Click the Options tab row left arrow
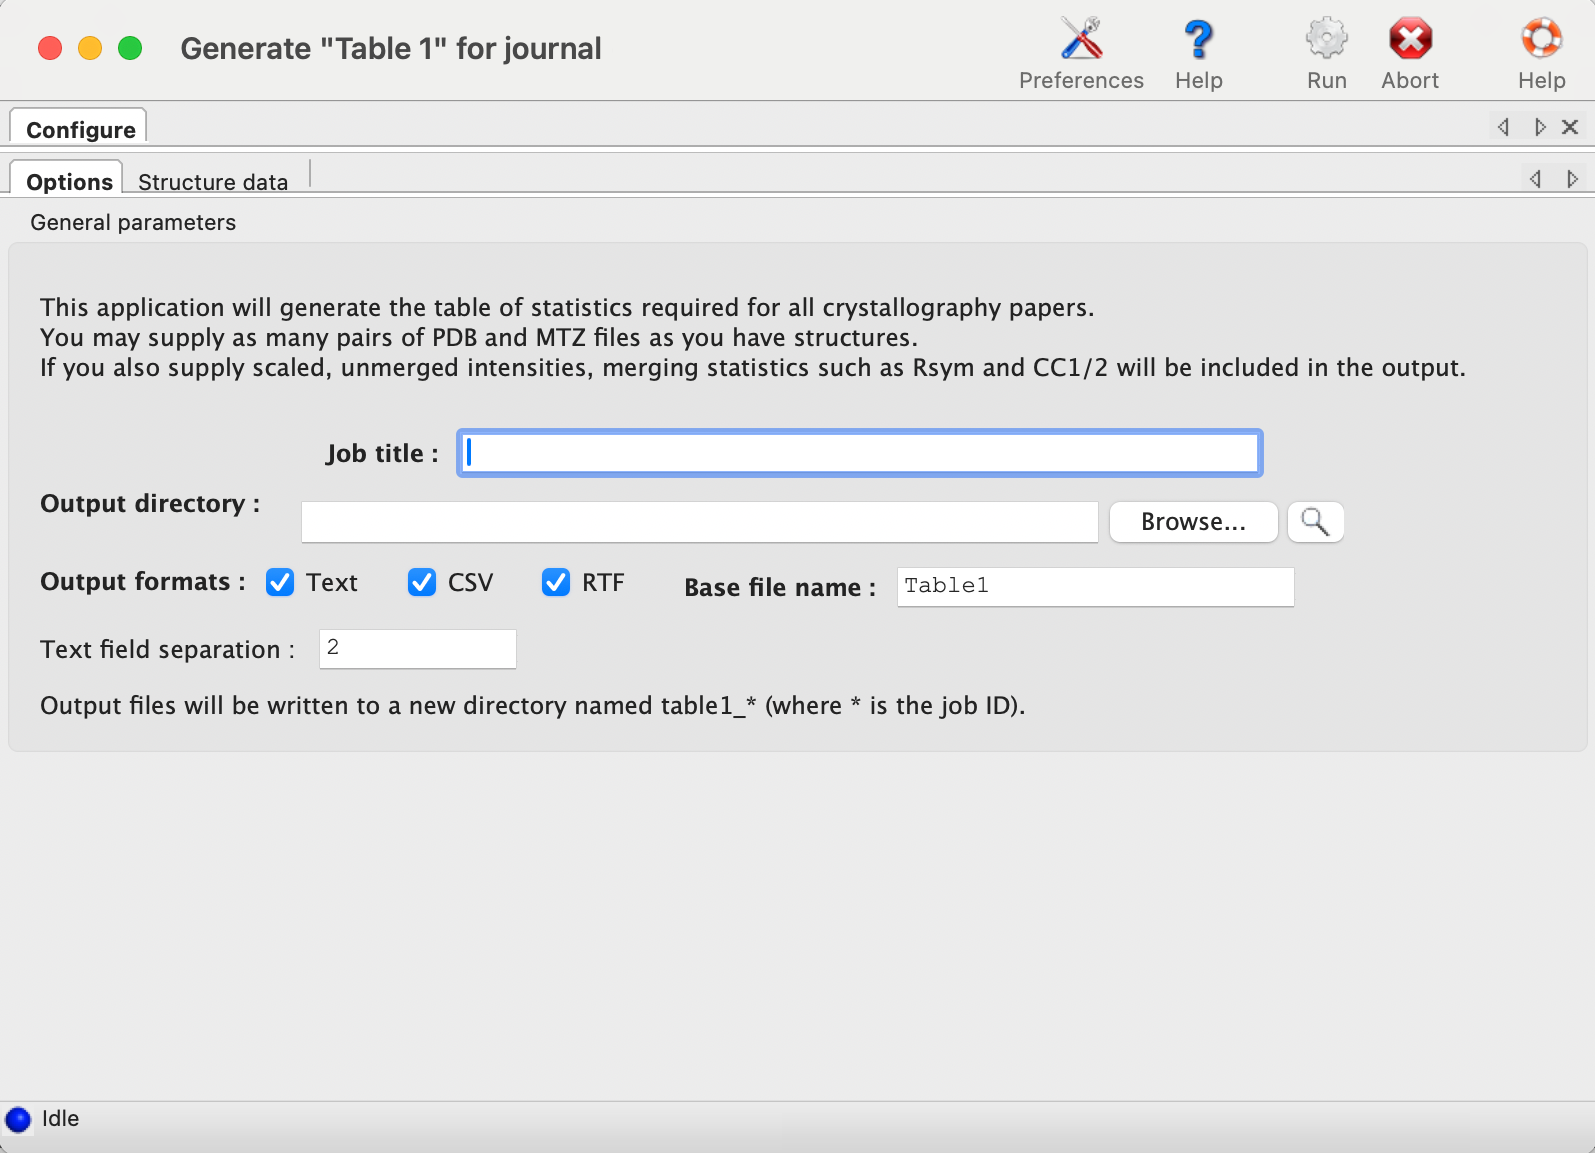Image resolution: width=1595 pixels, height=1153 pixels. 1535,179
